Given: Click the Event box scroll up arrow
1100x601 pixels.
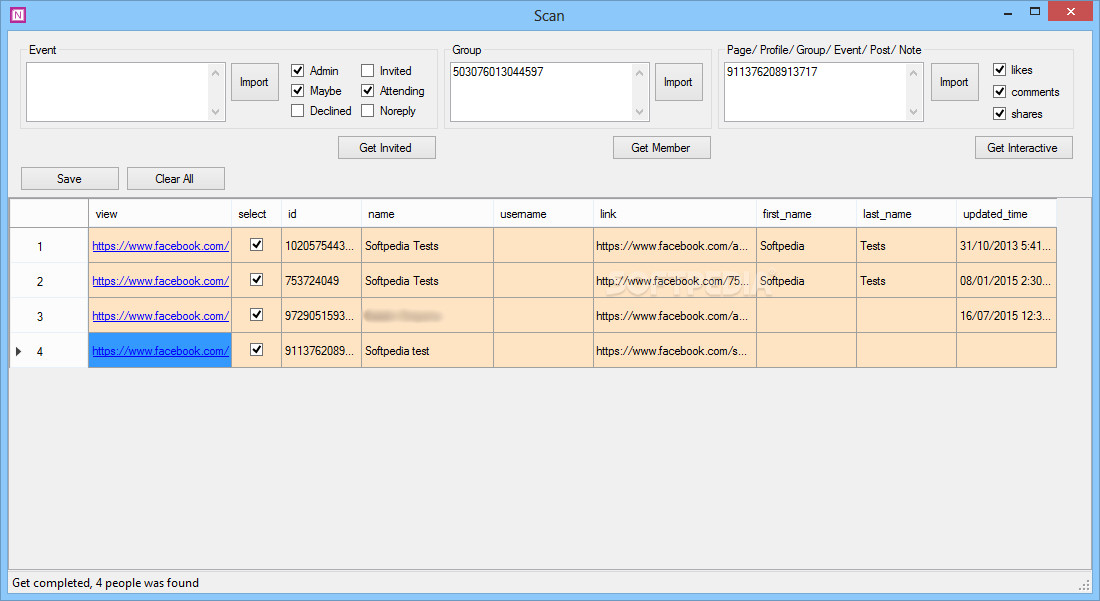Looking at the screenshot, I should click(x=215, y=73).
